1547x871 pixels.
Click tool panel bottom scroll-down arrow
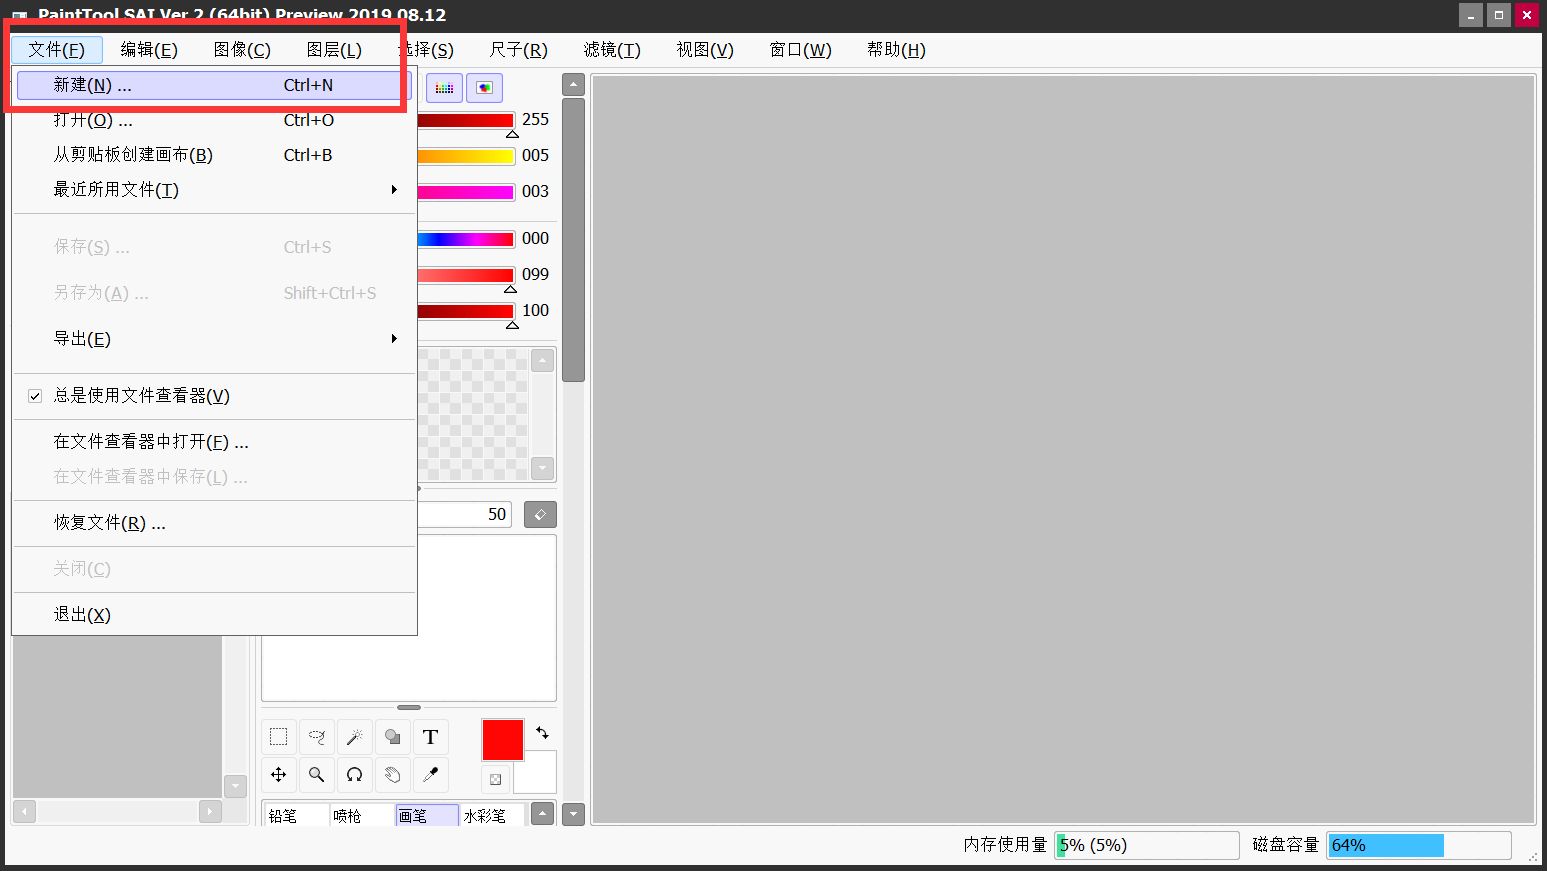573,813
